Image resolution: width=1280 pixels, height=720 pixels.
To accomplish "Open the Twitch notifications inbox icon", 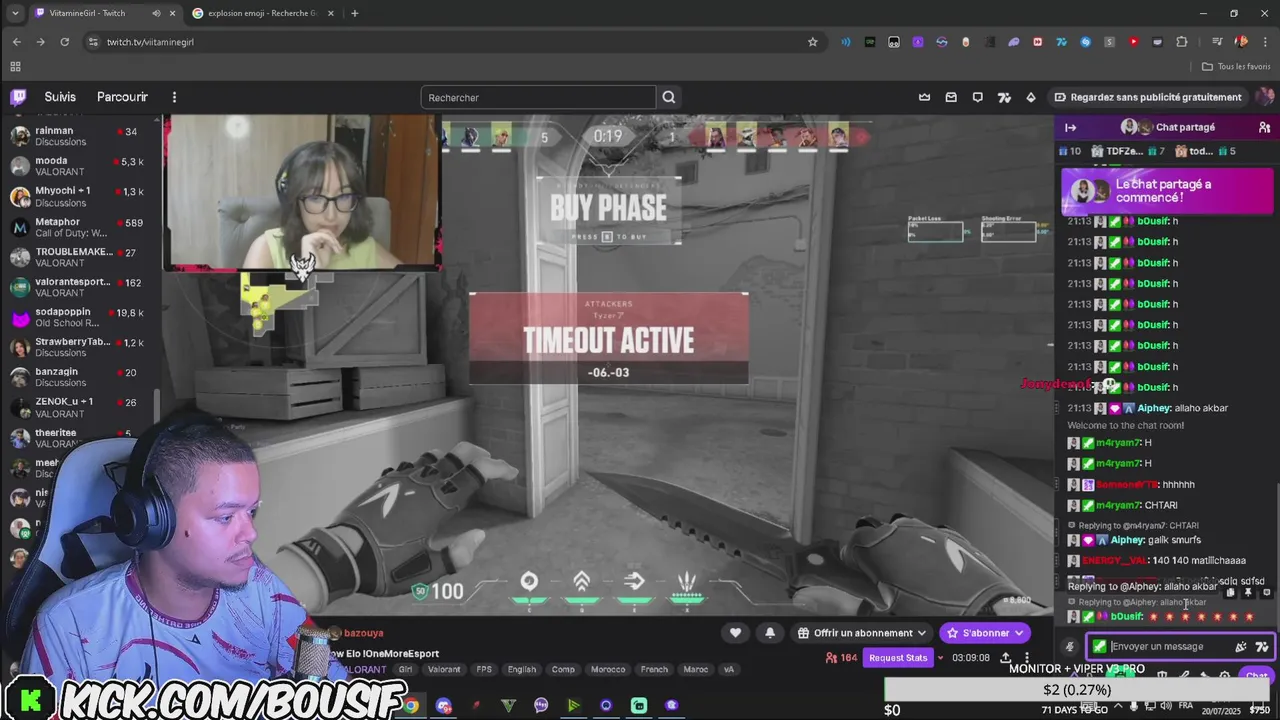I will click(x=951, y=97).
